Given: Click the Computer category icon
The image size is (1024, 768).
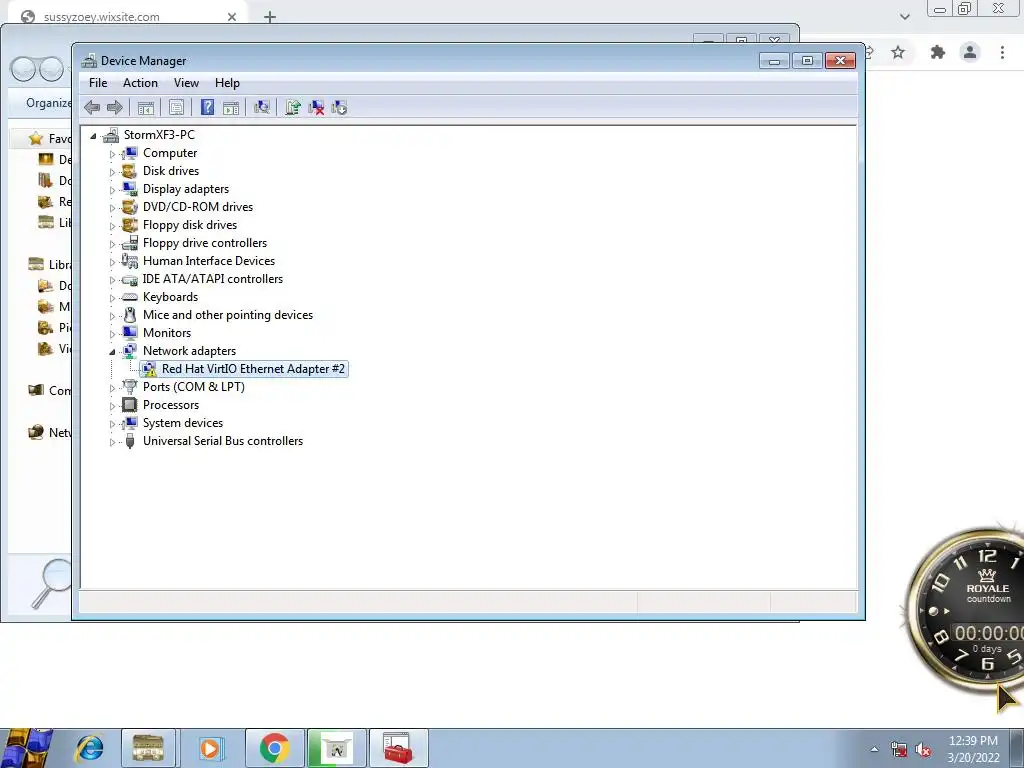Looking at the screenshot, I should (130, 153).
